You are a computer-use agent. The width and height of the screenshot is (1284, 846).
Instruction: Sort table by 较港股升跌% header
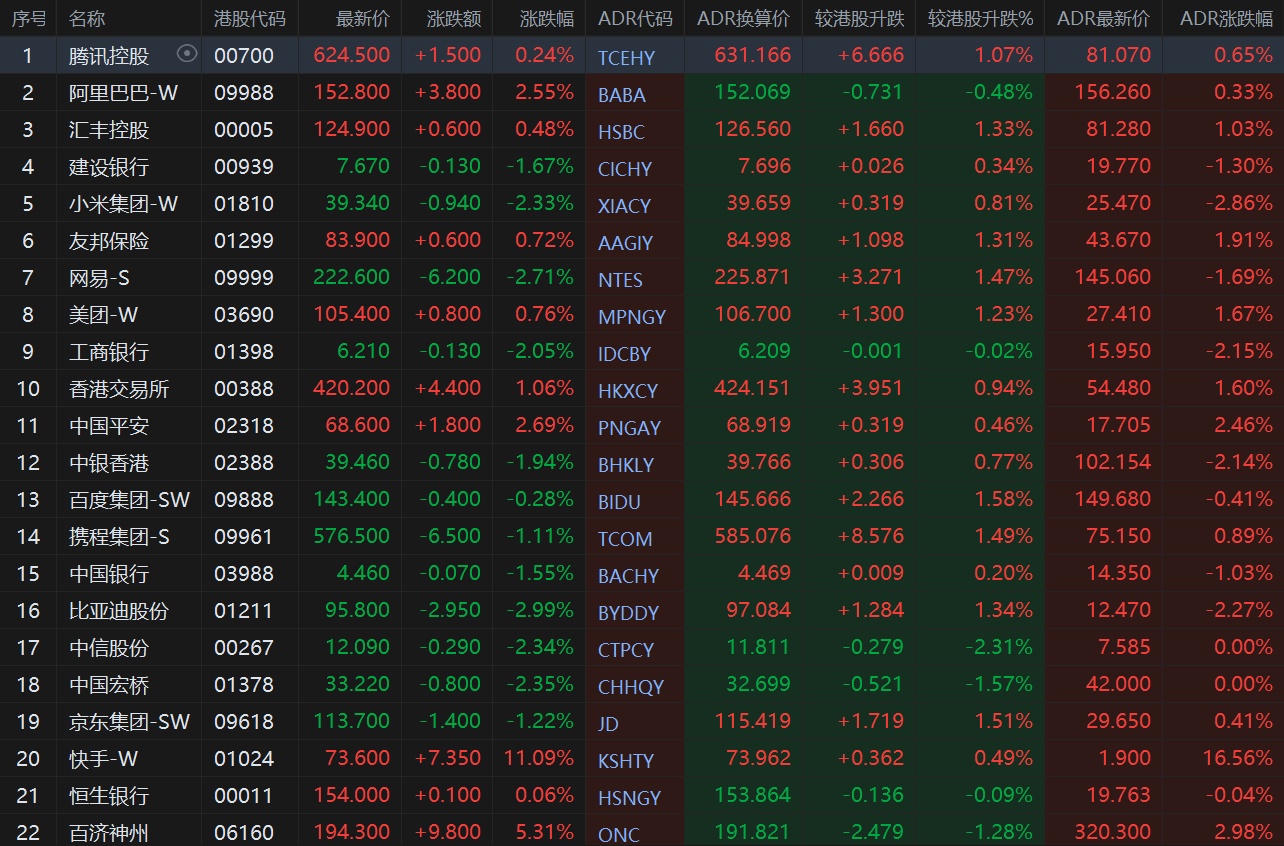click(x=980, y=19)
